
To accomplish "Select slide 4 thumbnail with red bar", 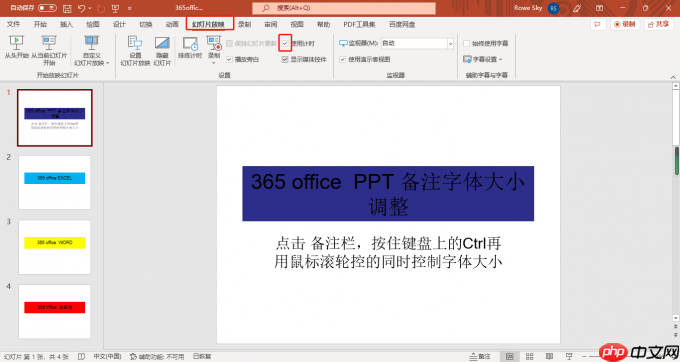I will [55, 312].
